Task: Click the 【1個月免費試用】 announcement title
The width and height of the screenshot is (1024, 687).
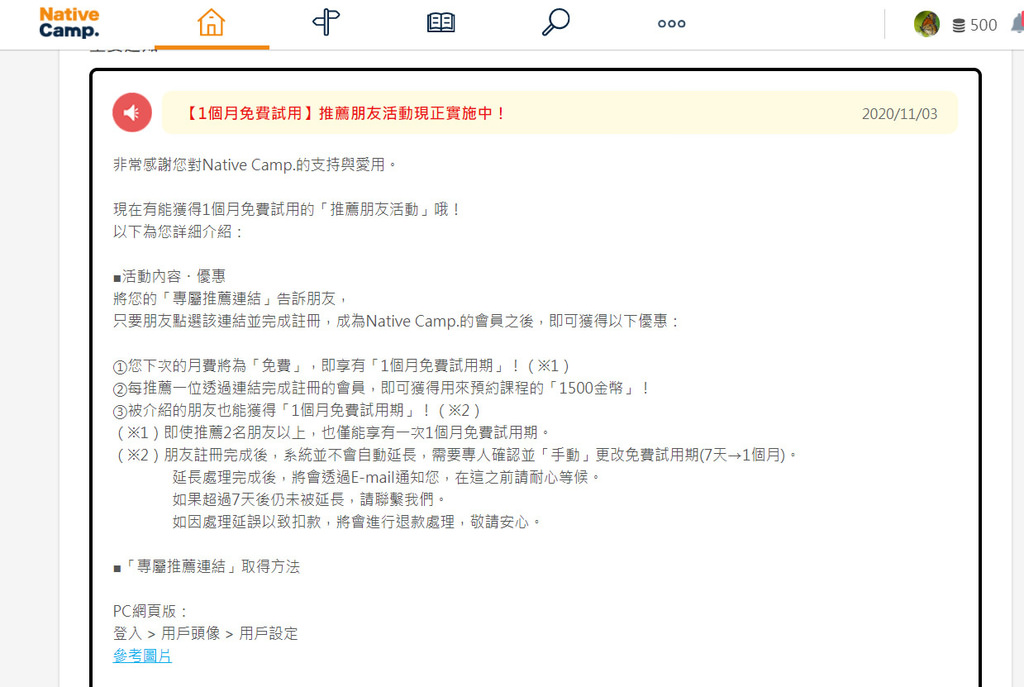Action: 344,114
